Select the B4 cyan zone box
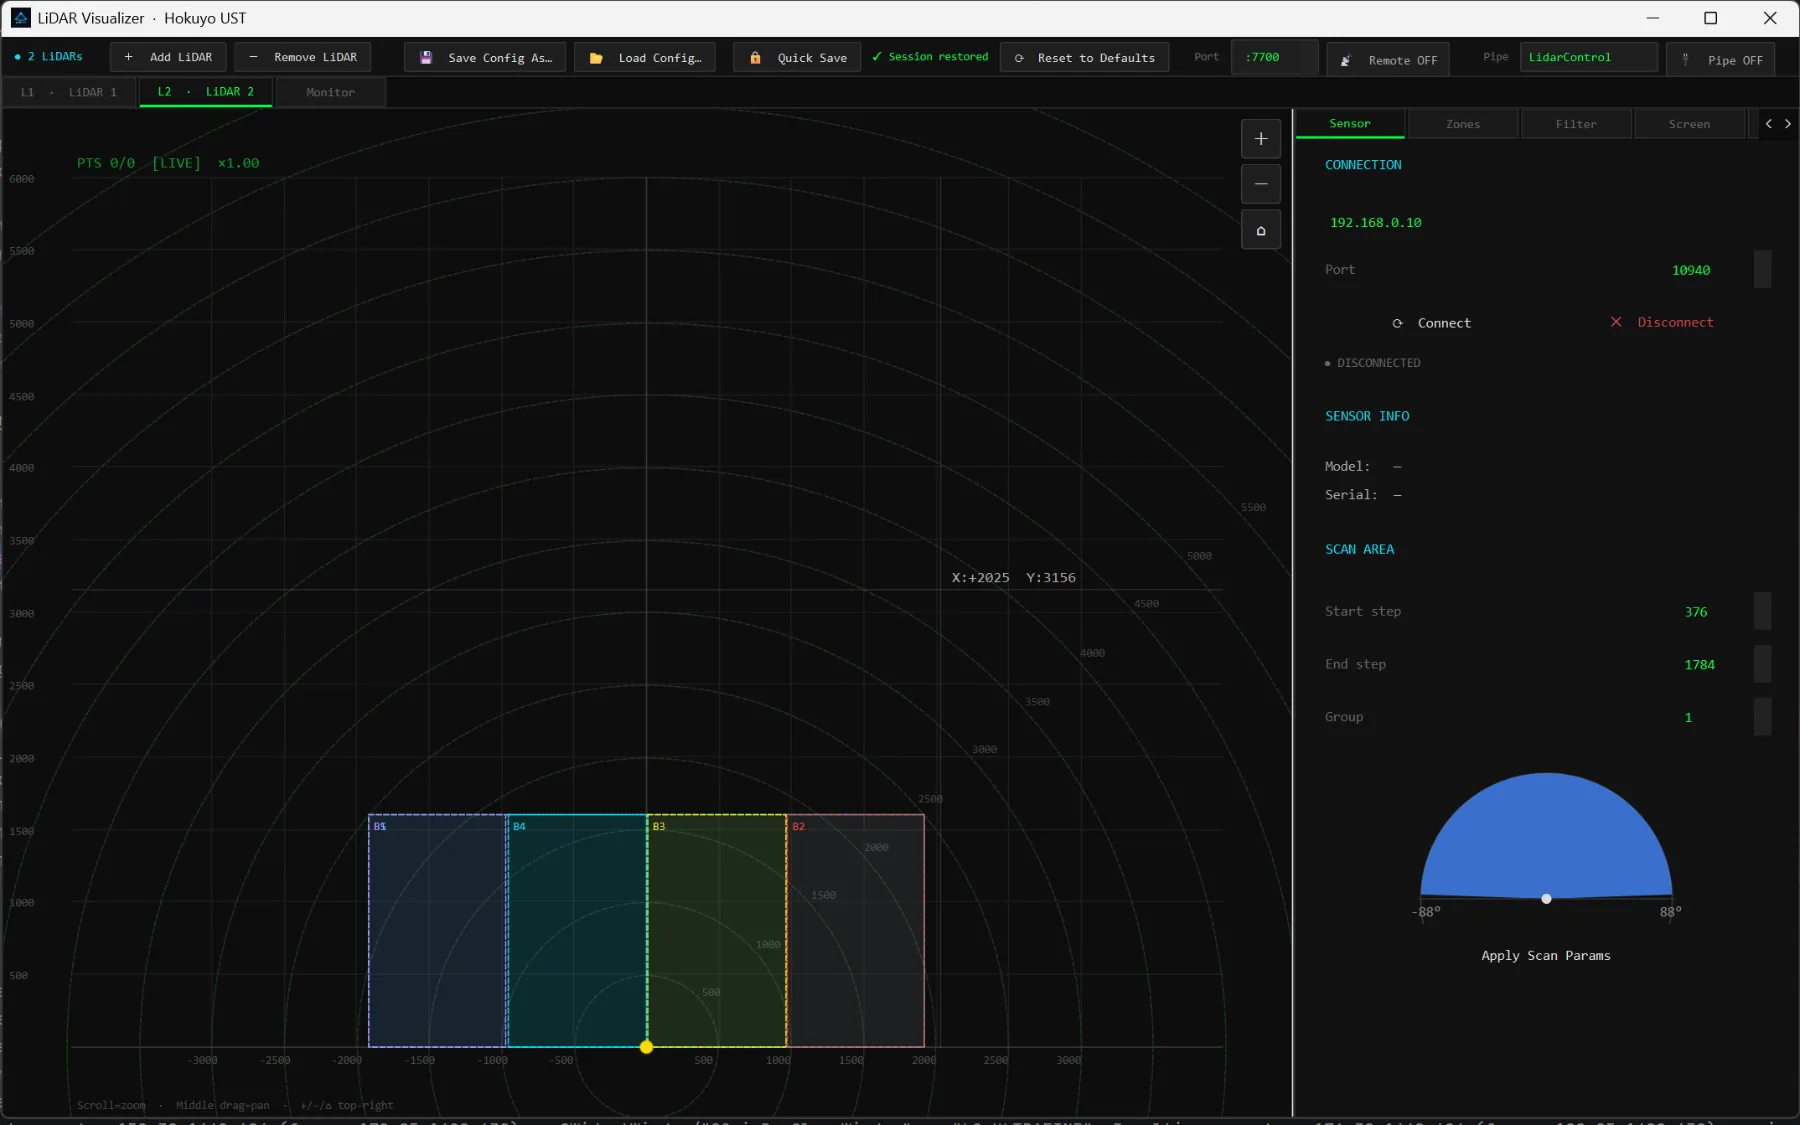The height and width of the screenshot is (1125, 1800). click(x=577, y=931)
